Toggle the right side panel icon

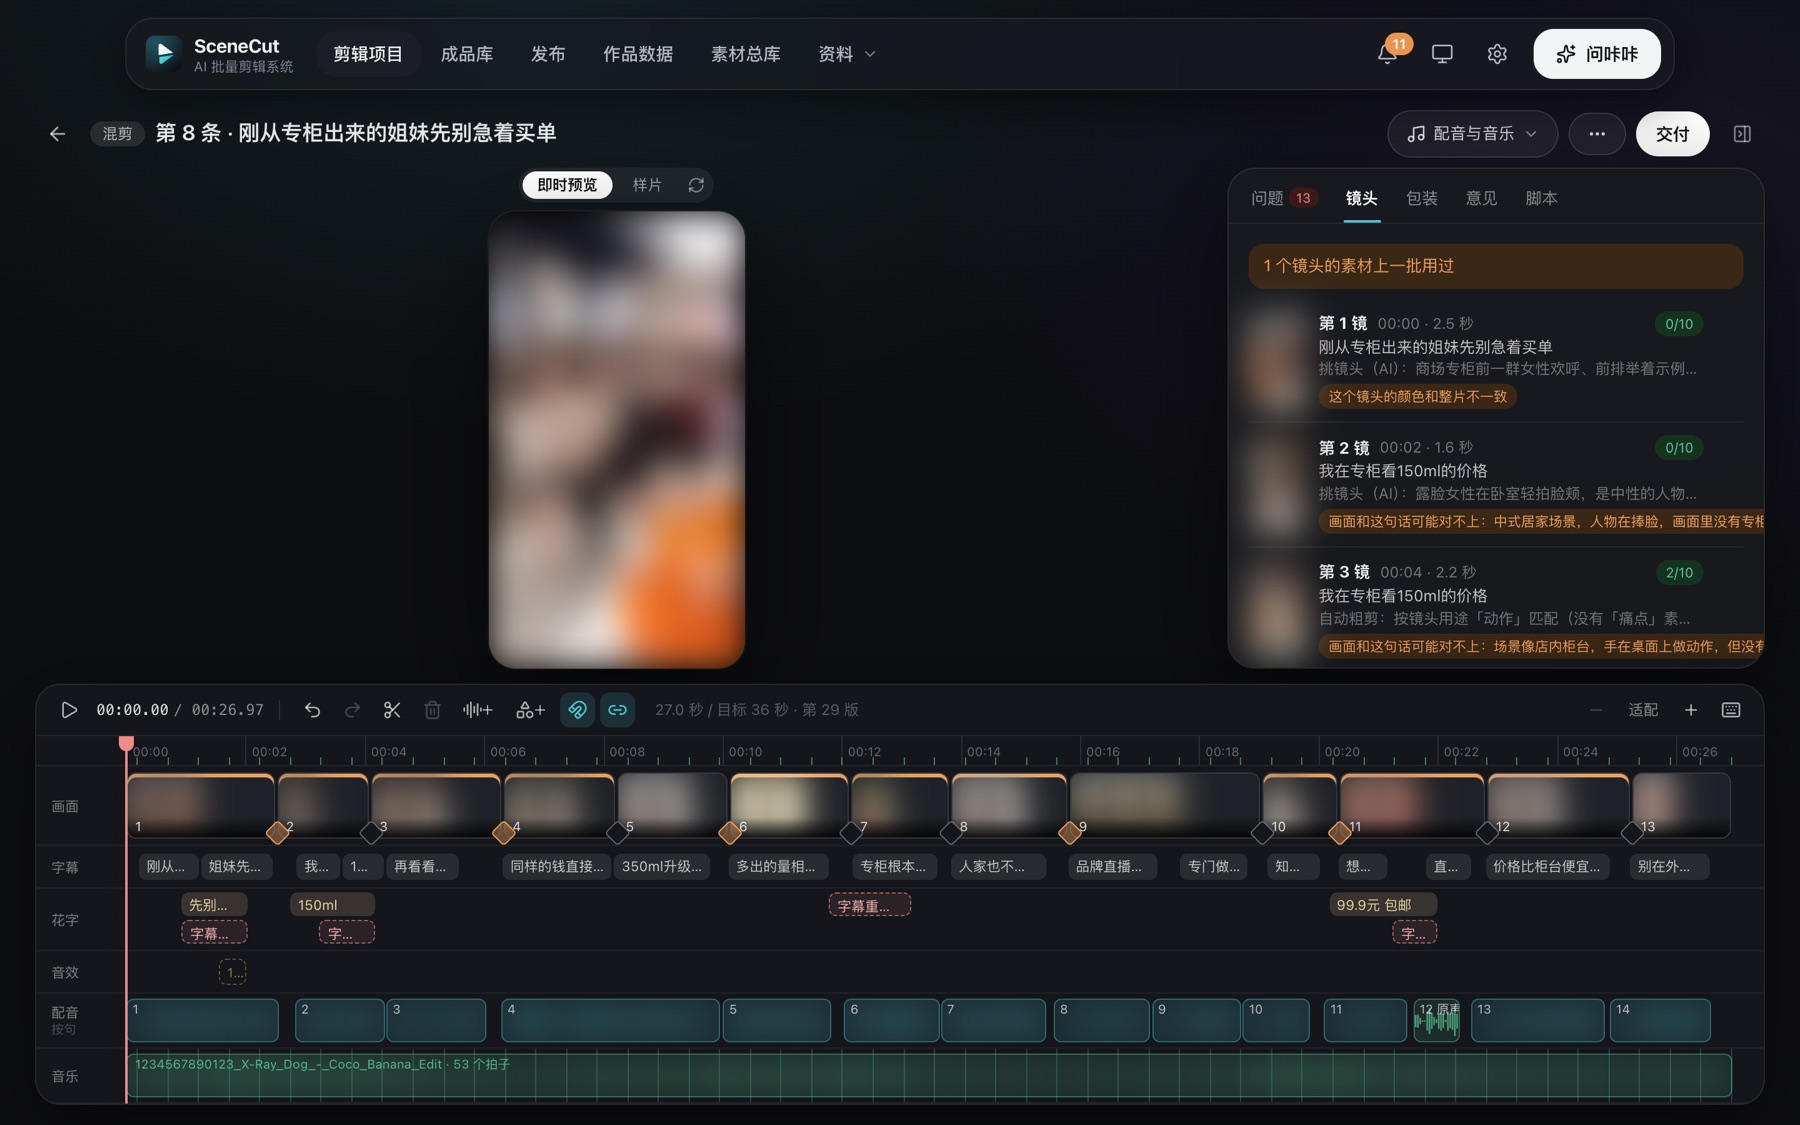click(1742, 133)
